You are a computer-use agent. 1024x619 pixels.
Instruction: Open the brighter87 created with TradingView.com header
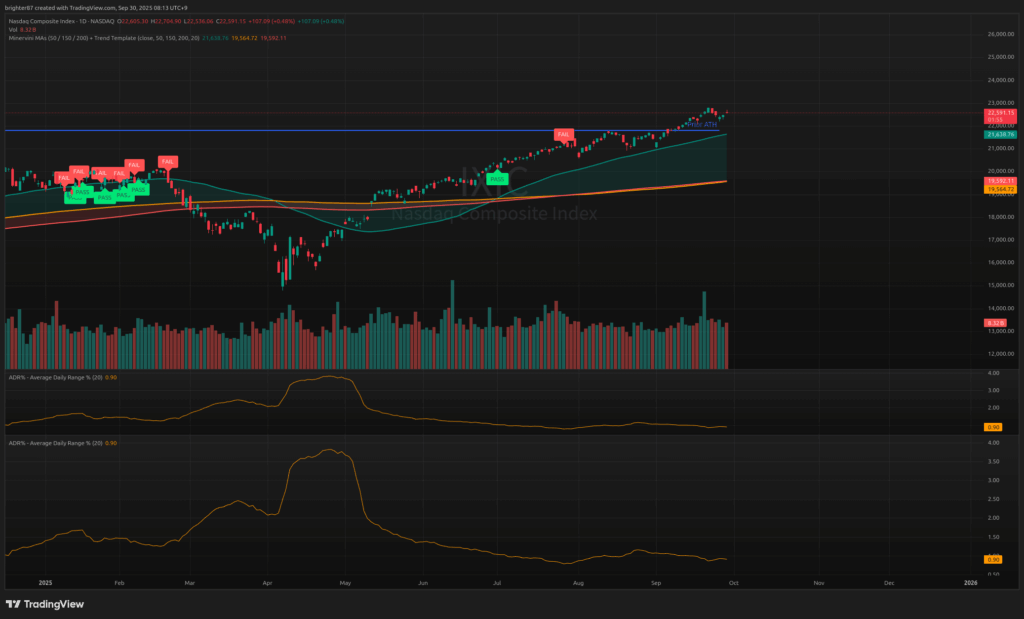(96, 8)
